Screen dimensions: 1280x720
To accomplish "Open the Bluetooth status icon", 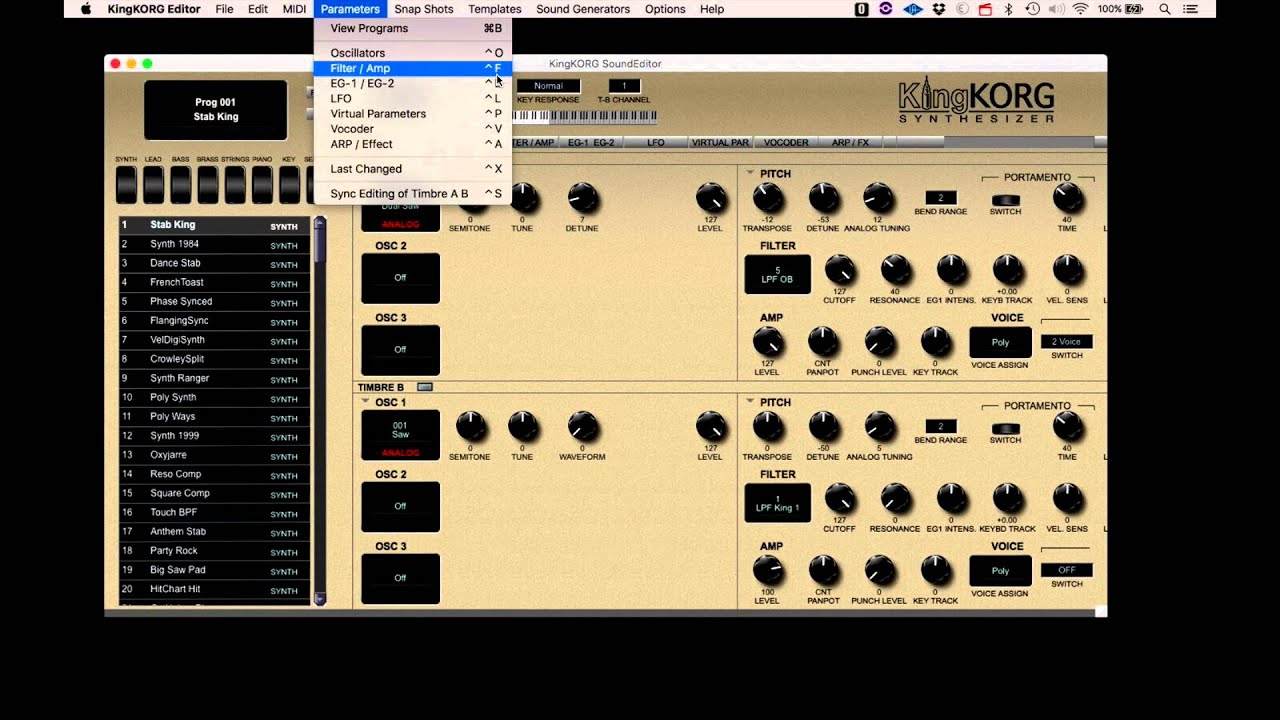I will point(1008,9).
